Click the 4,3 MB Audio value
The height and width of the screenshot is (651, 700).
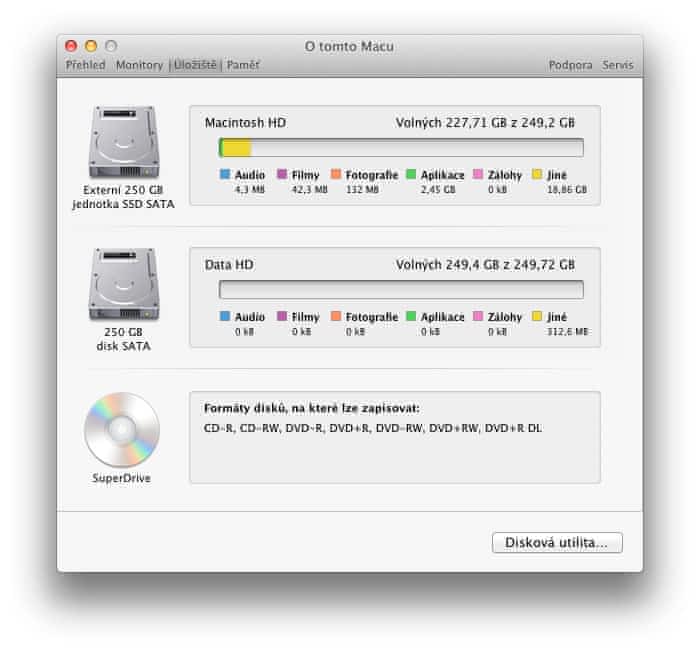250,189
